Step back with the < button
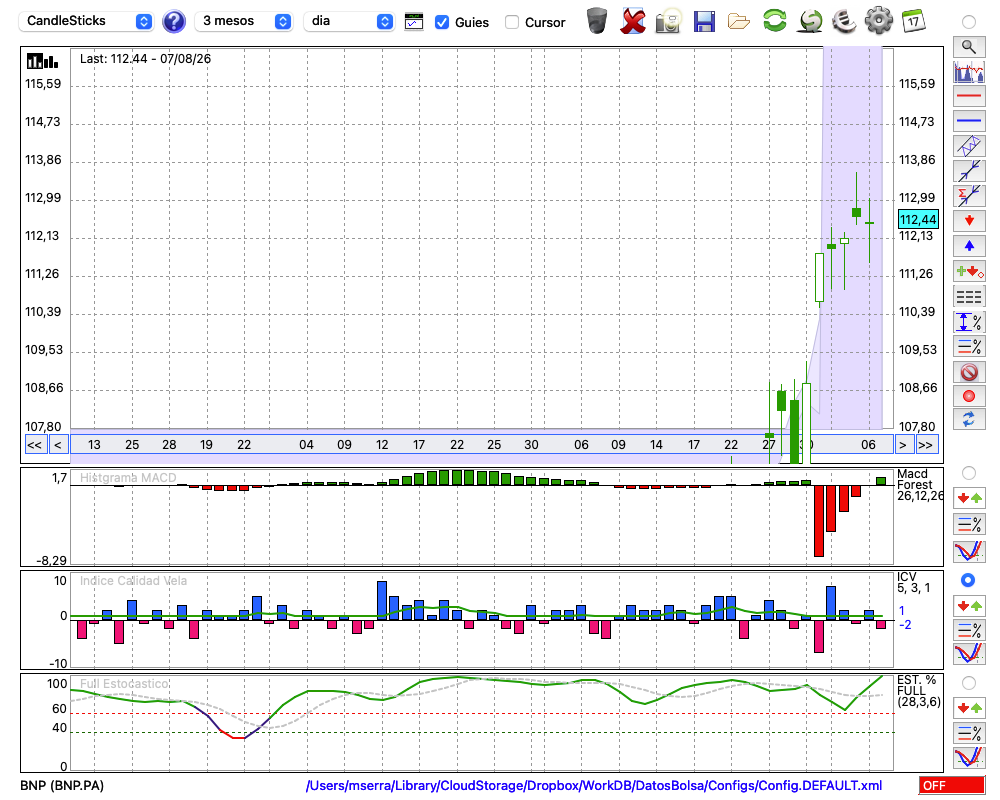Viewport: 1000px width, 800px height. click(57, 445)
